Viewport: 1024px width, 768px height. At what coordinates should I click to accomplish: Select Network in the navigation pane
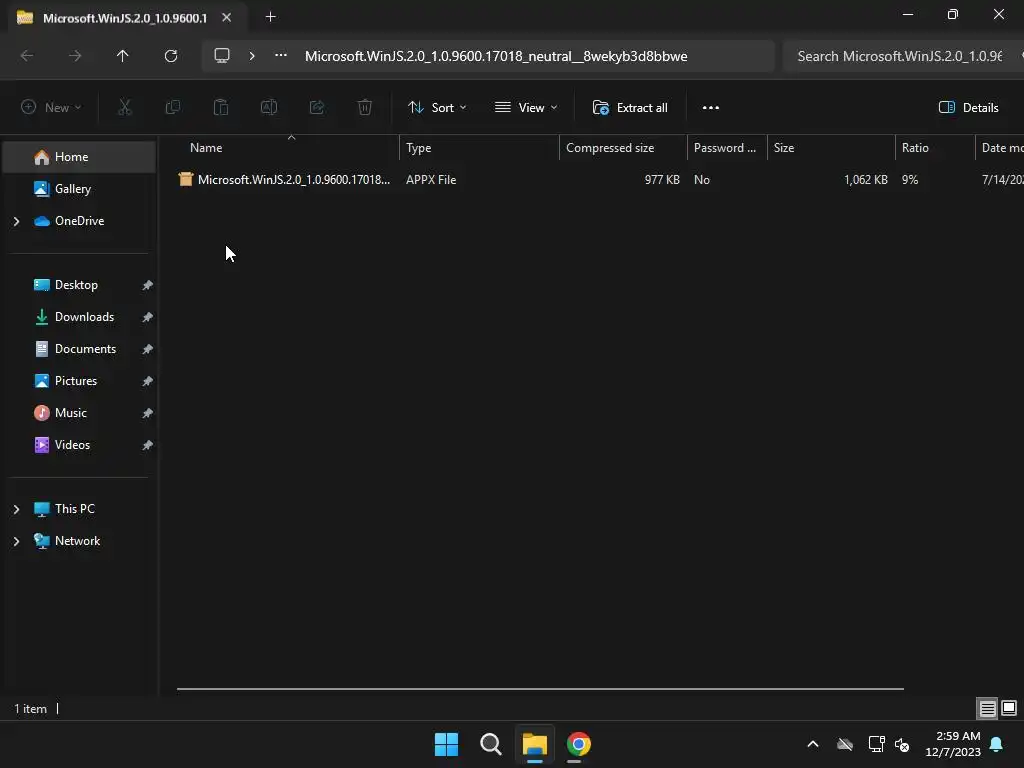[78, 541]
